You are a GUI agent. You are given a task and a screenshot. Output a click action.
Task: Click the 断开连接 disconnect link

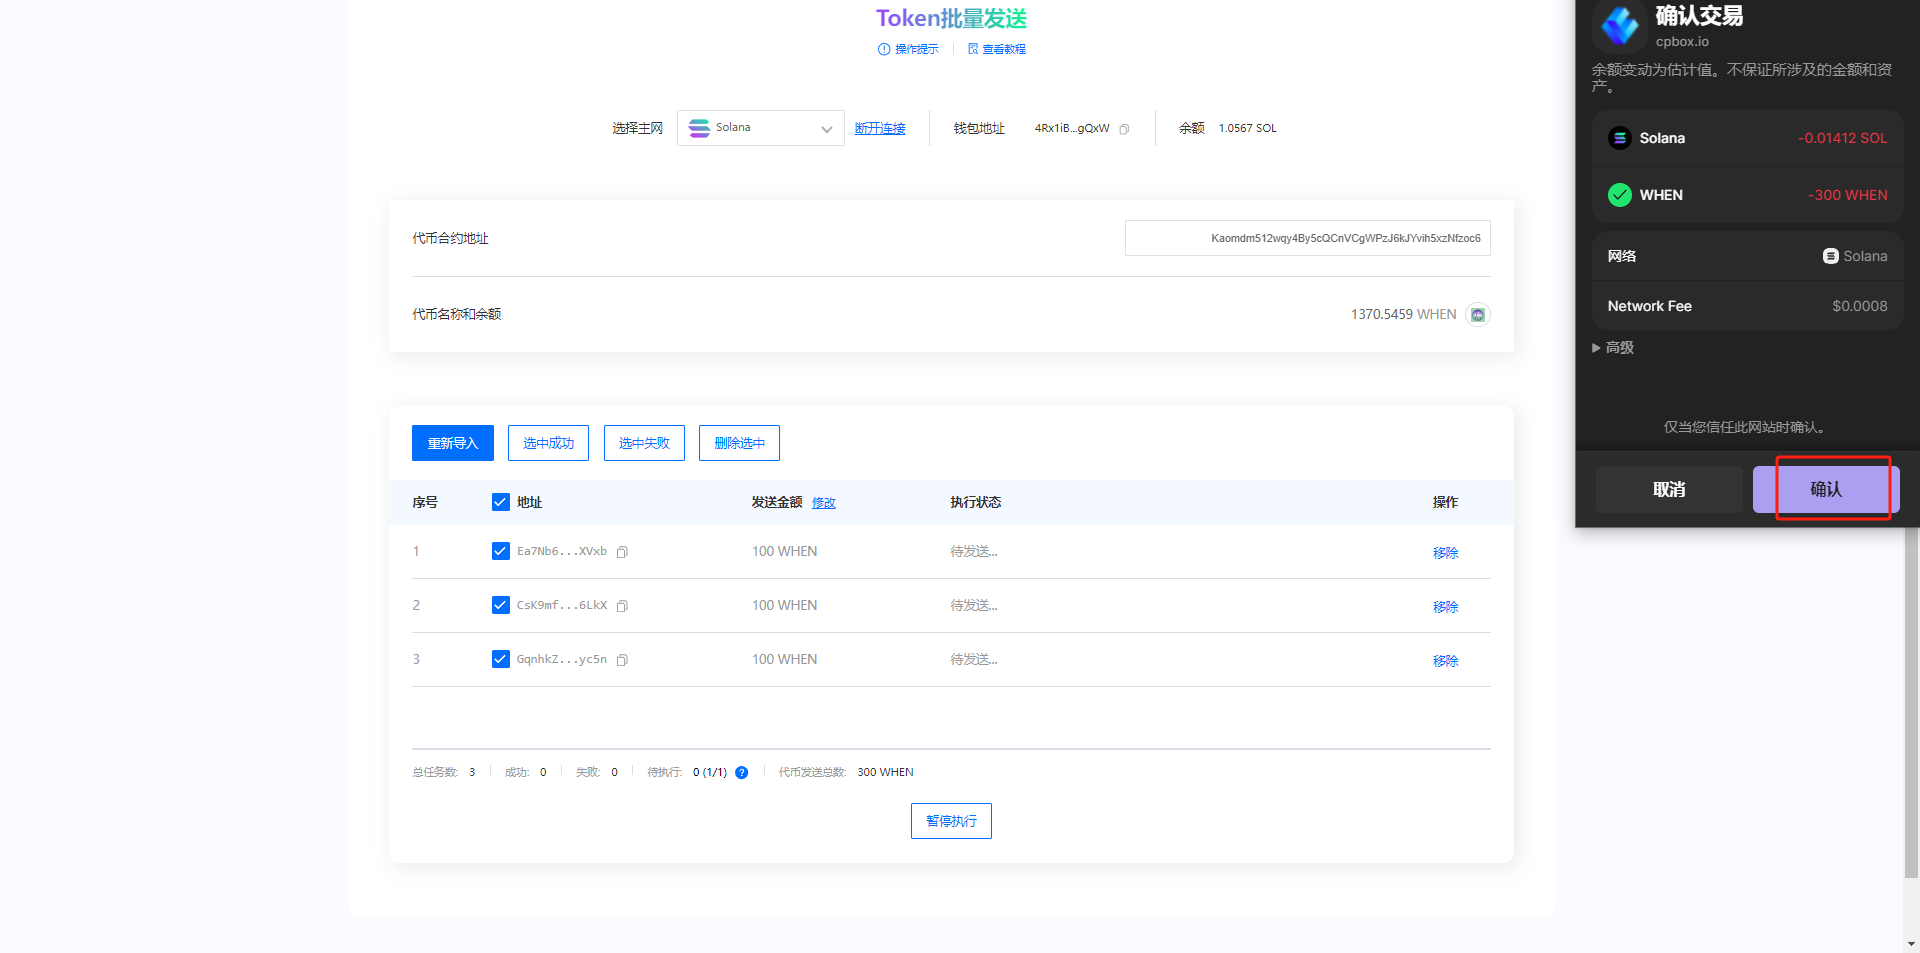(x=880, y=128)
